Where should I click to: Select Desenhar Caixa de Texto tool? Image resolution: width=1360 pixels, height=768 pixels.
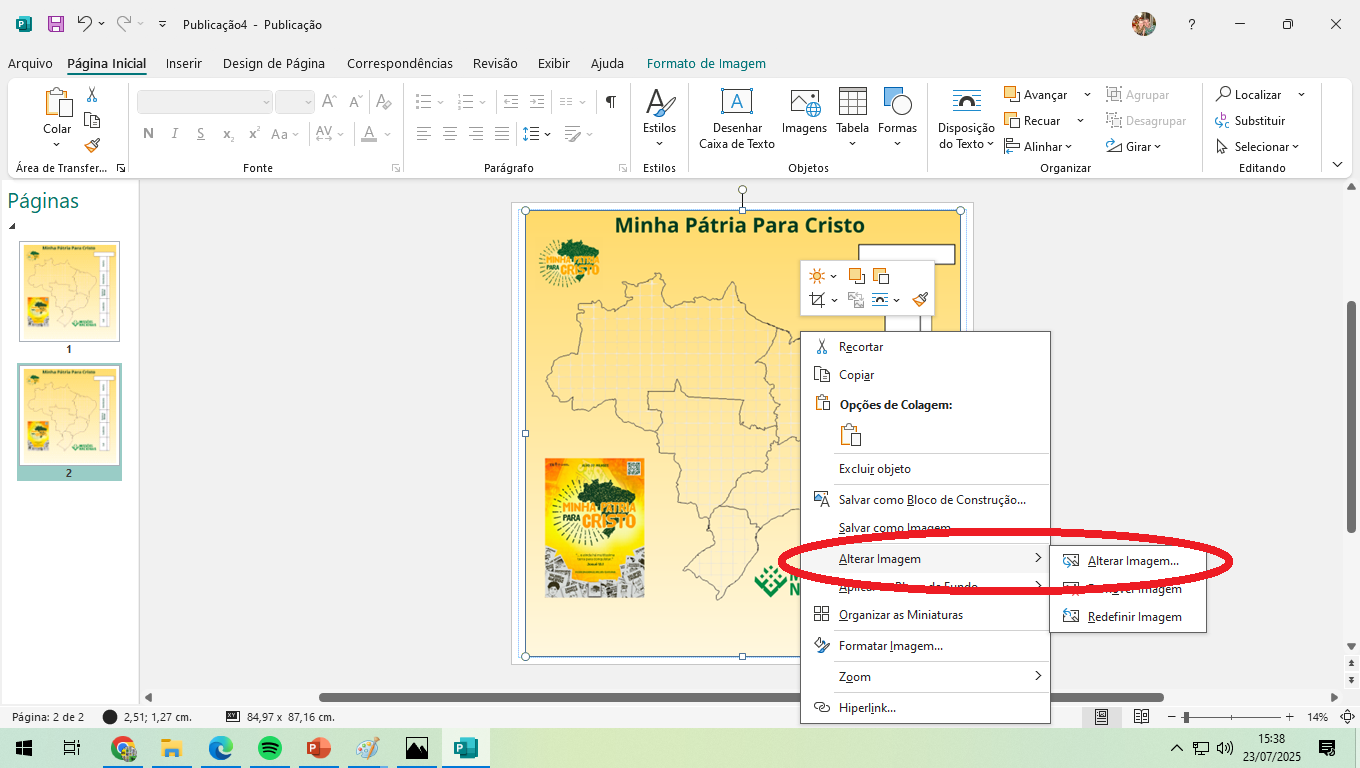(x=737, y=118)
